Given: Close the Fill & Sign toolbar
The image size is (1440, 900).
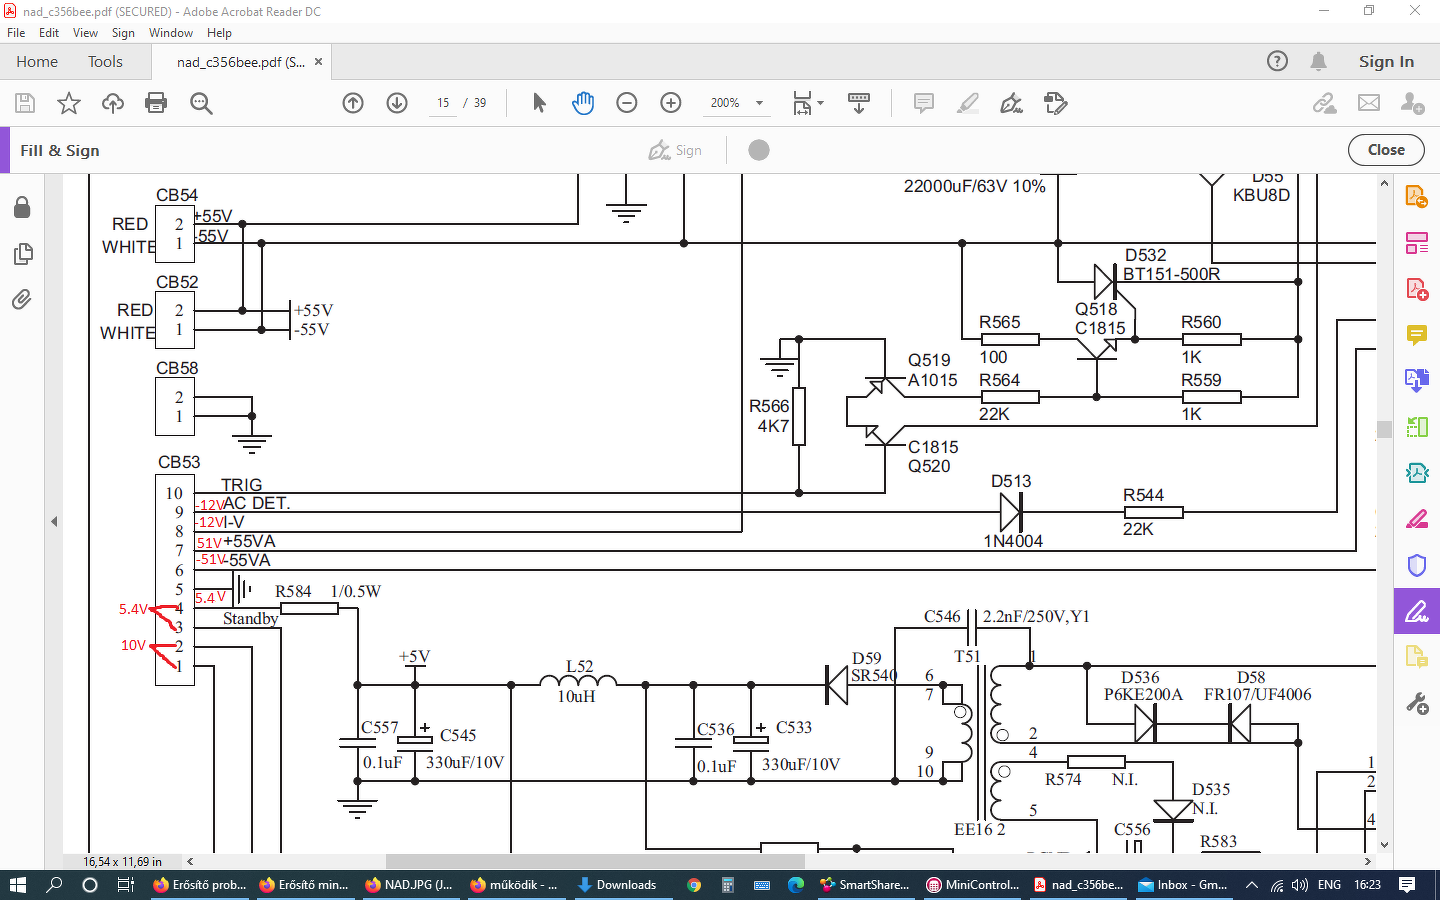Looking at the screenshot, I should pyautogui.click(x=1385, y=150).
